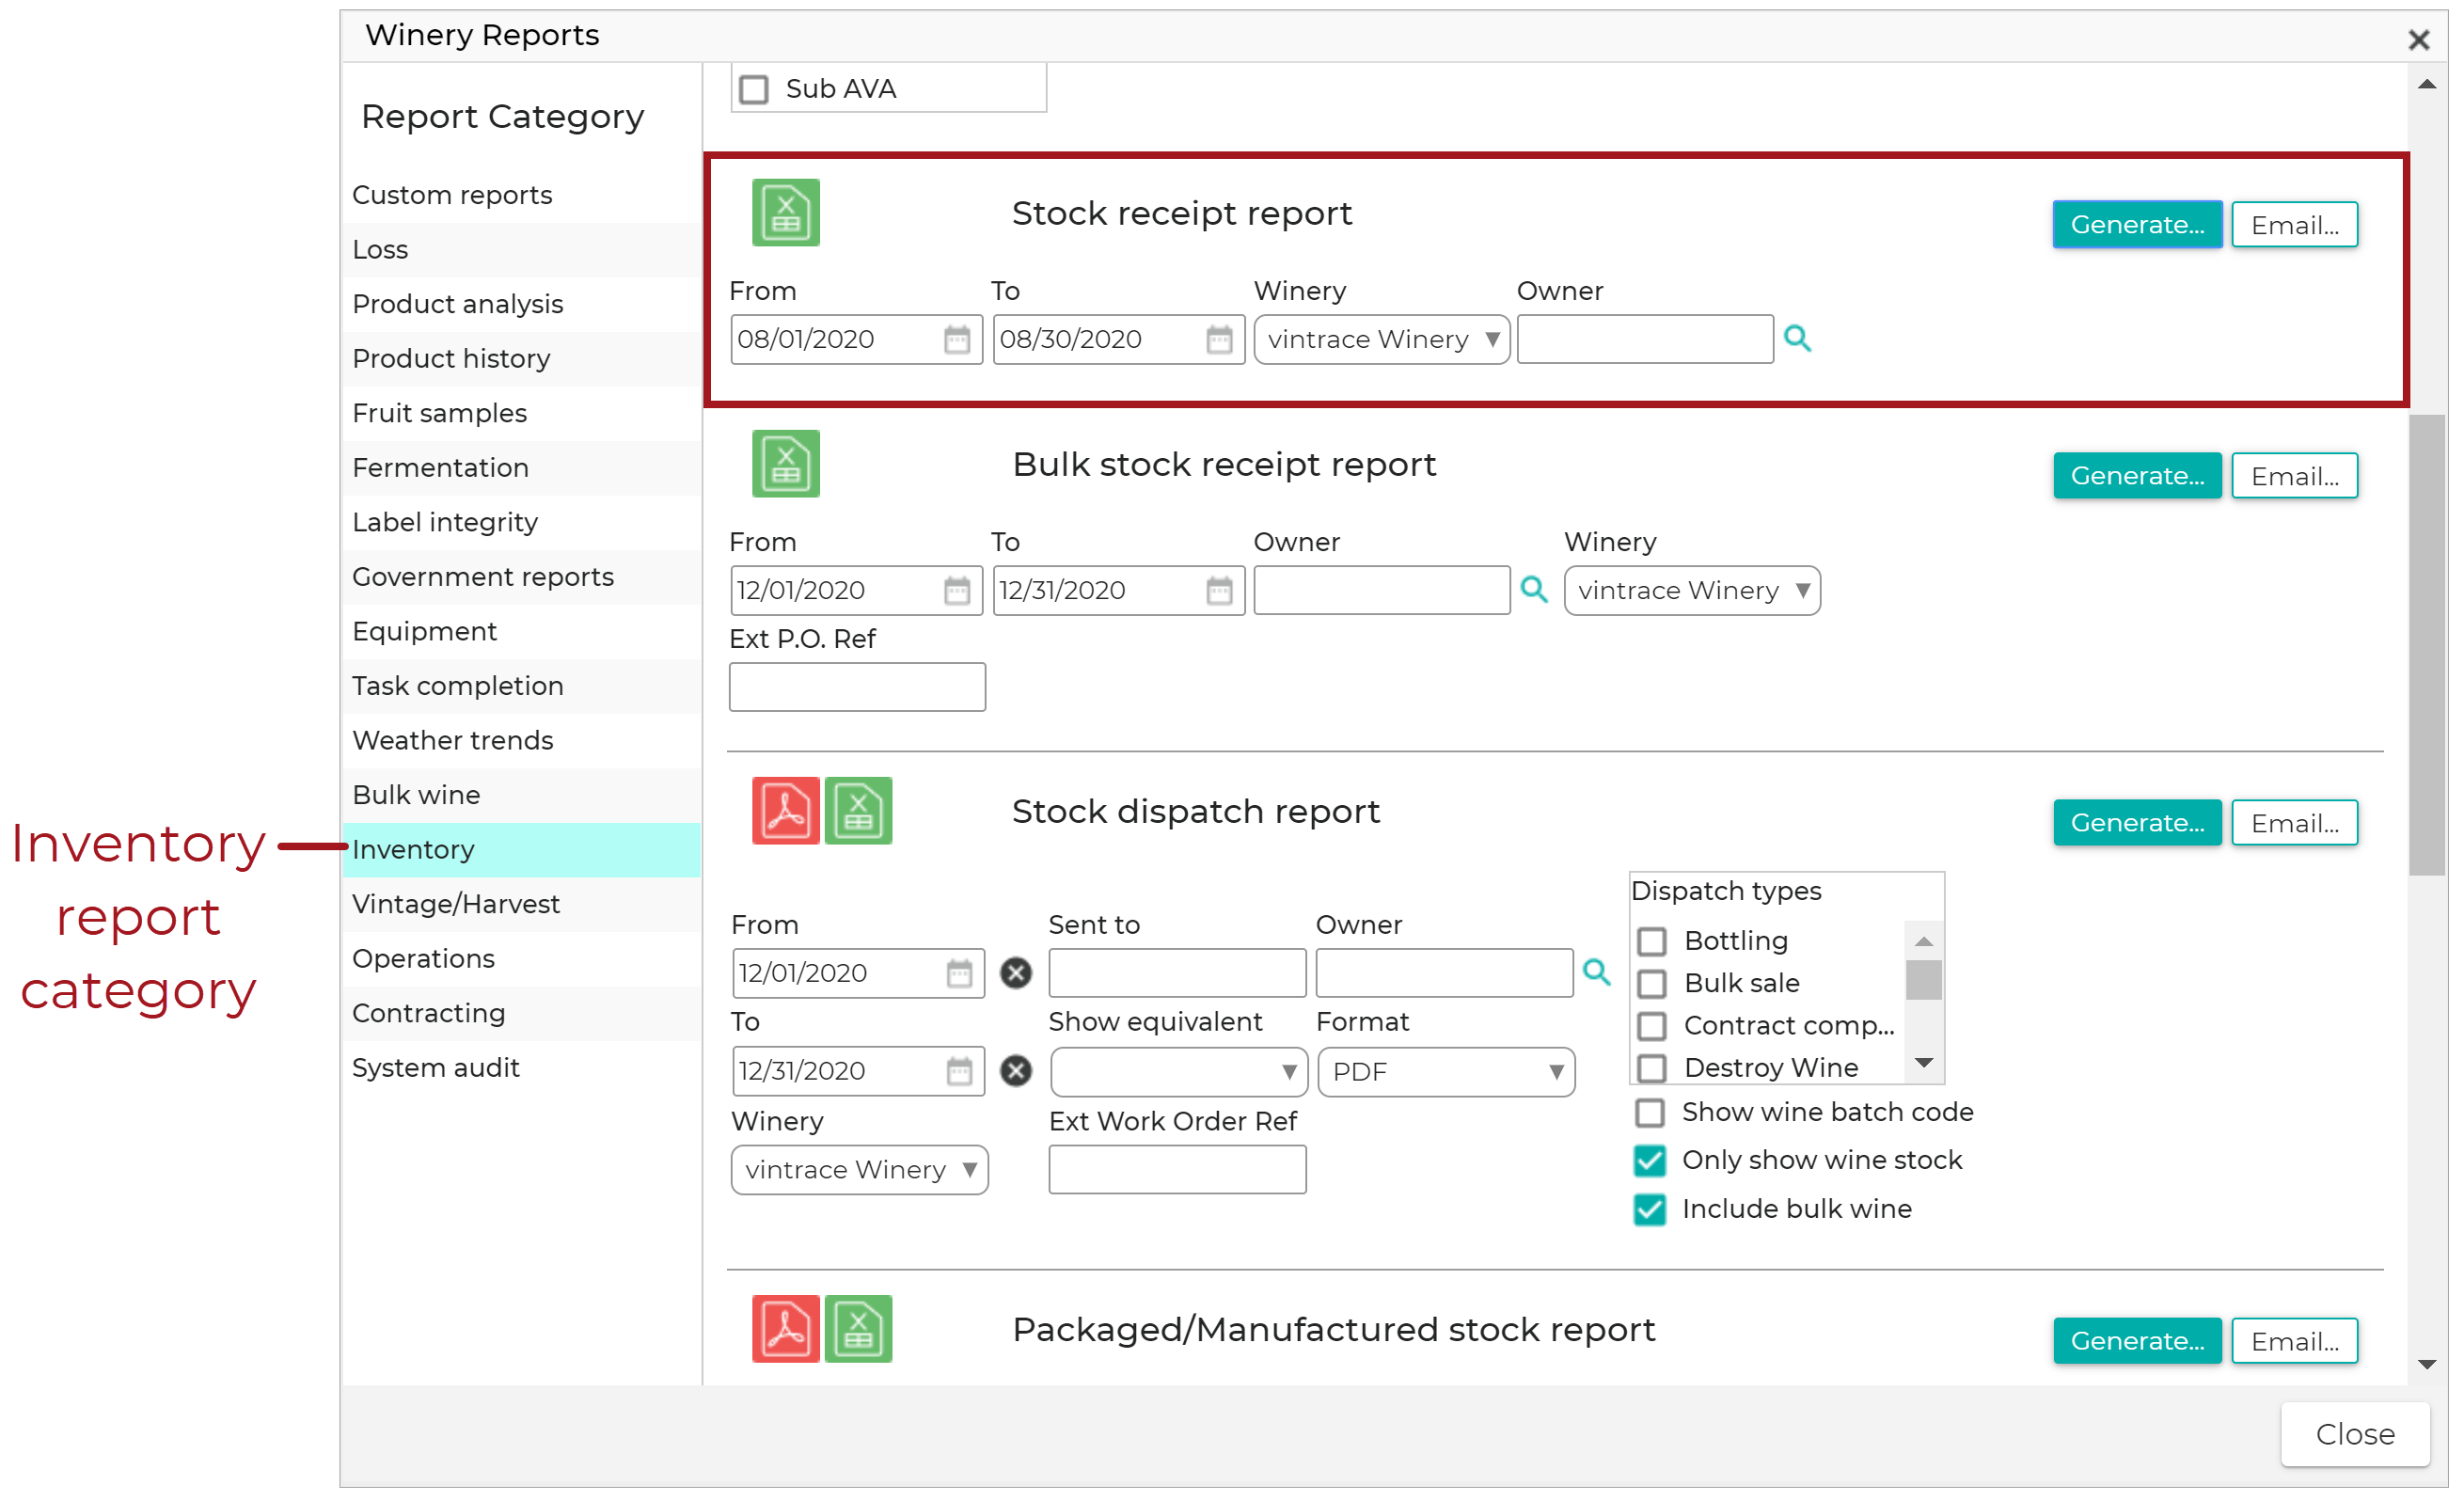Select Loss report category
This screenshot has height=1501, width=2464.
point(522,250)
